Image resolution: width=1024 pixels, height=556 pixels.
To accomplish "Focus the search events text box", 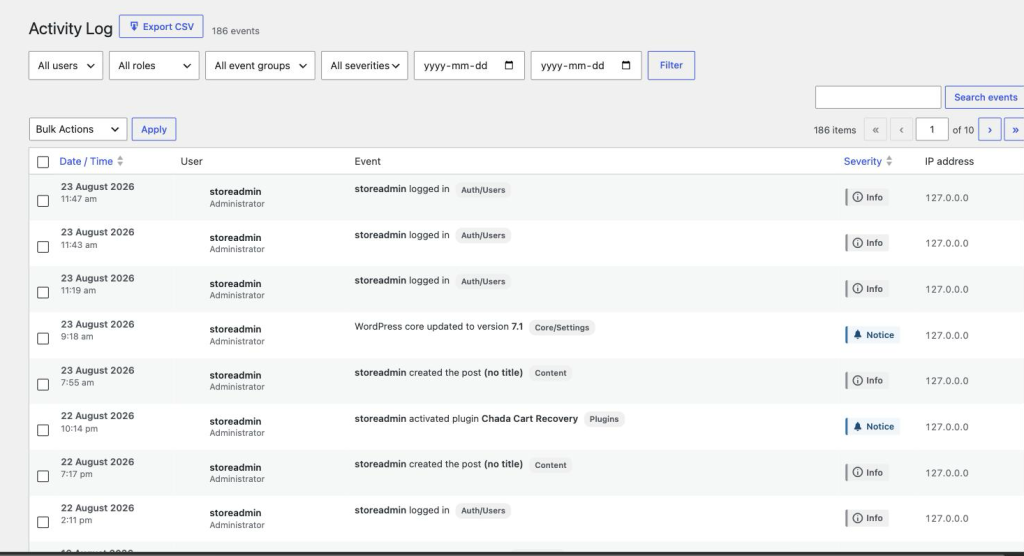I will [x=878, y=97].
